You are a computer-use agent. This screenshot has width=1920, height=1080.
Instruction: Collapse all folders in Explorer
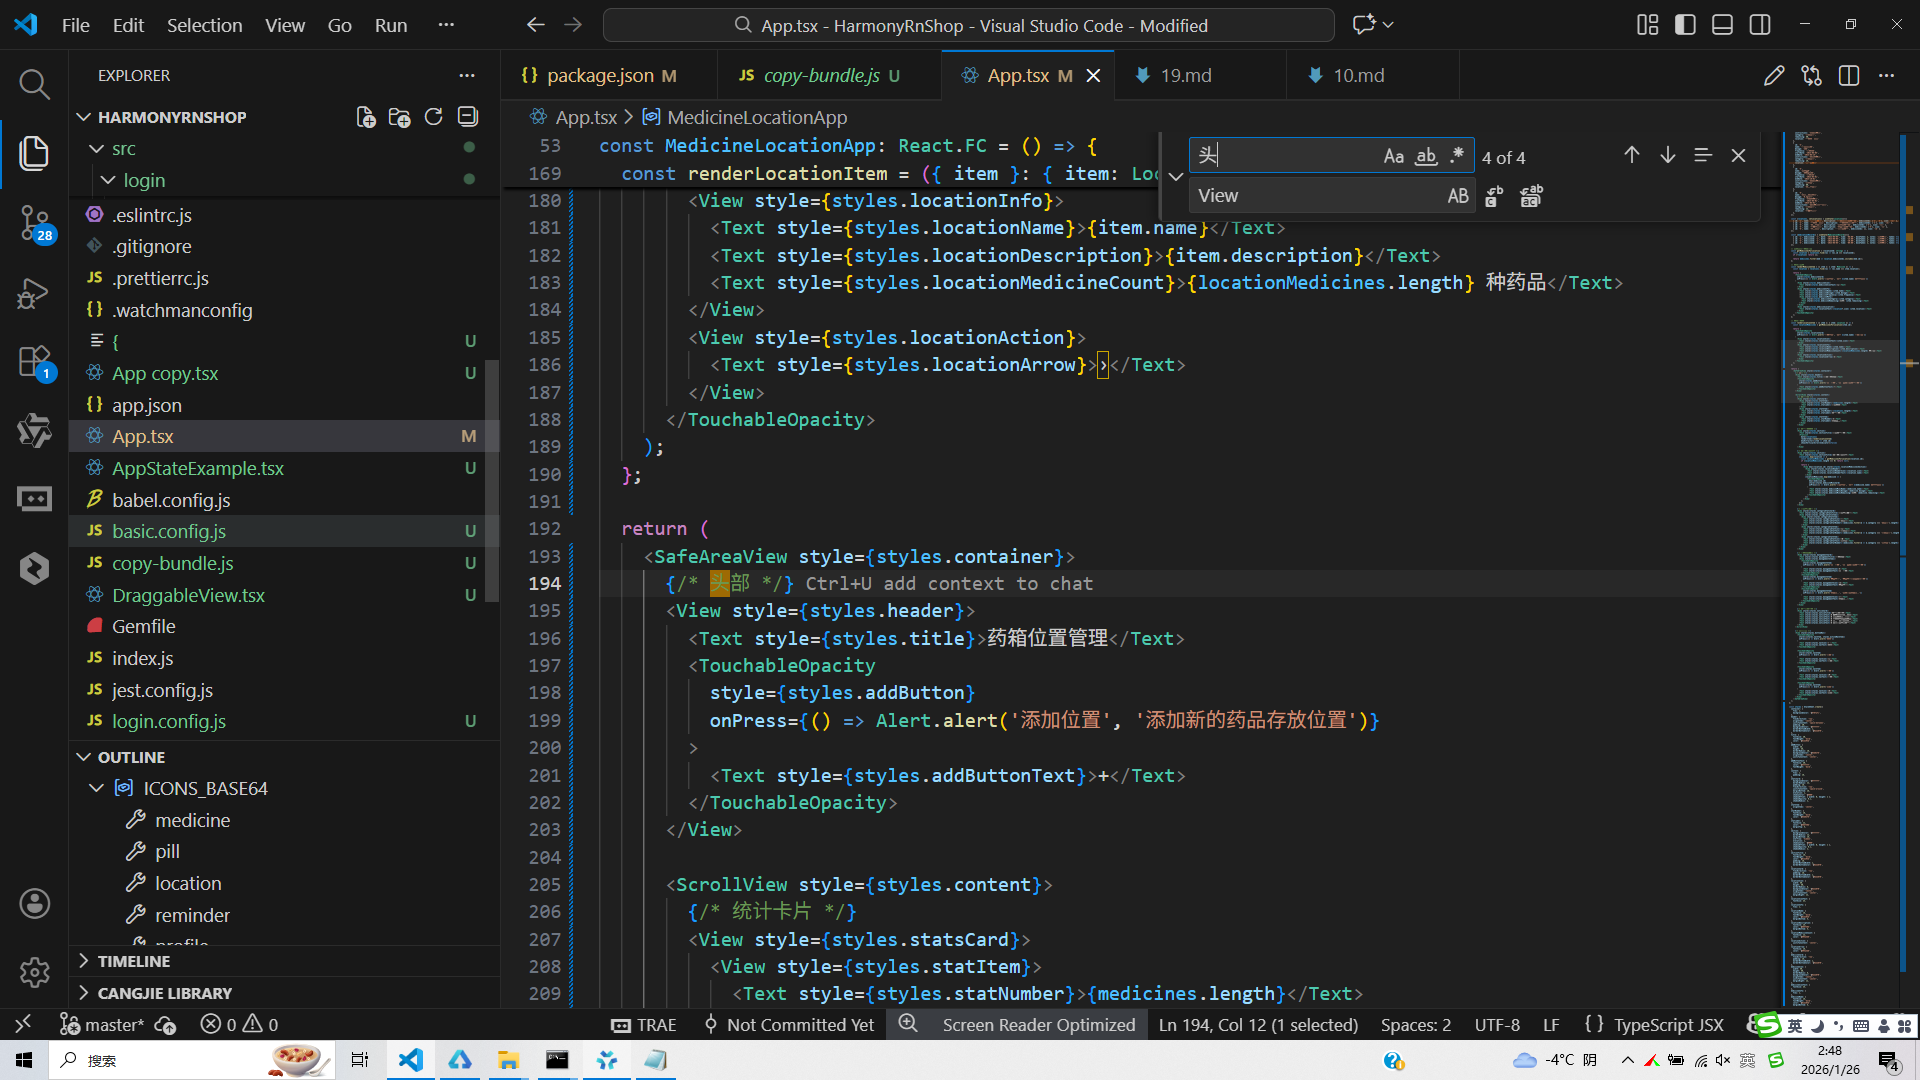click(467, 117)
